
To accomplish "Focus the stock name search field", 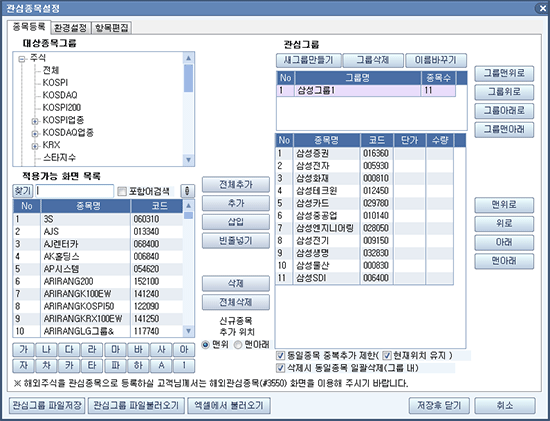I will 74,191.
